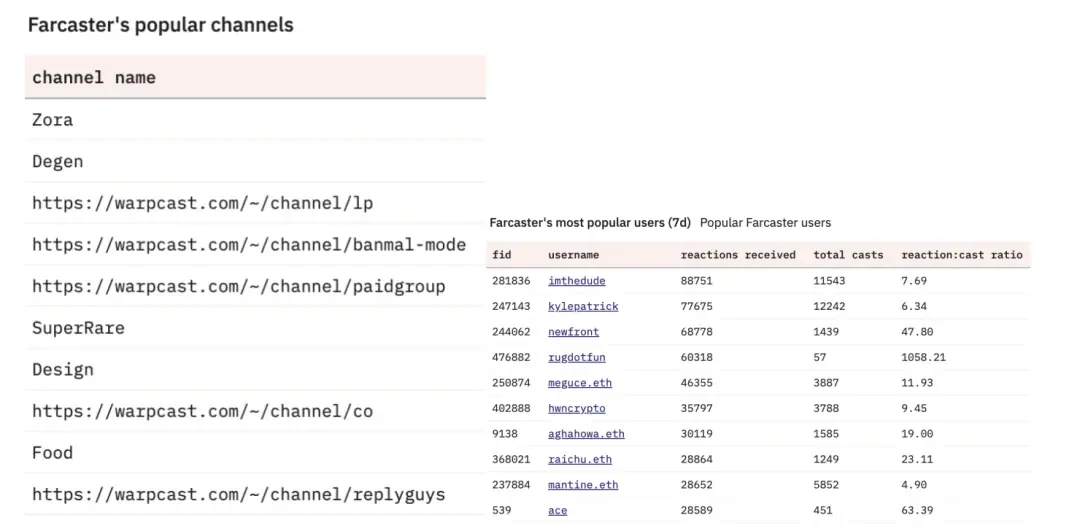The image size is (1080, 531).
Task: Open the mantine.eth user link
Action: coord(583,485)
